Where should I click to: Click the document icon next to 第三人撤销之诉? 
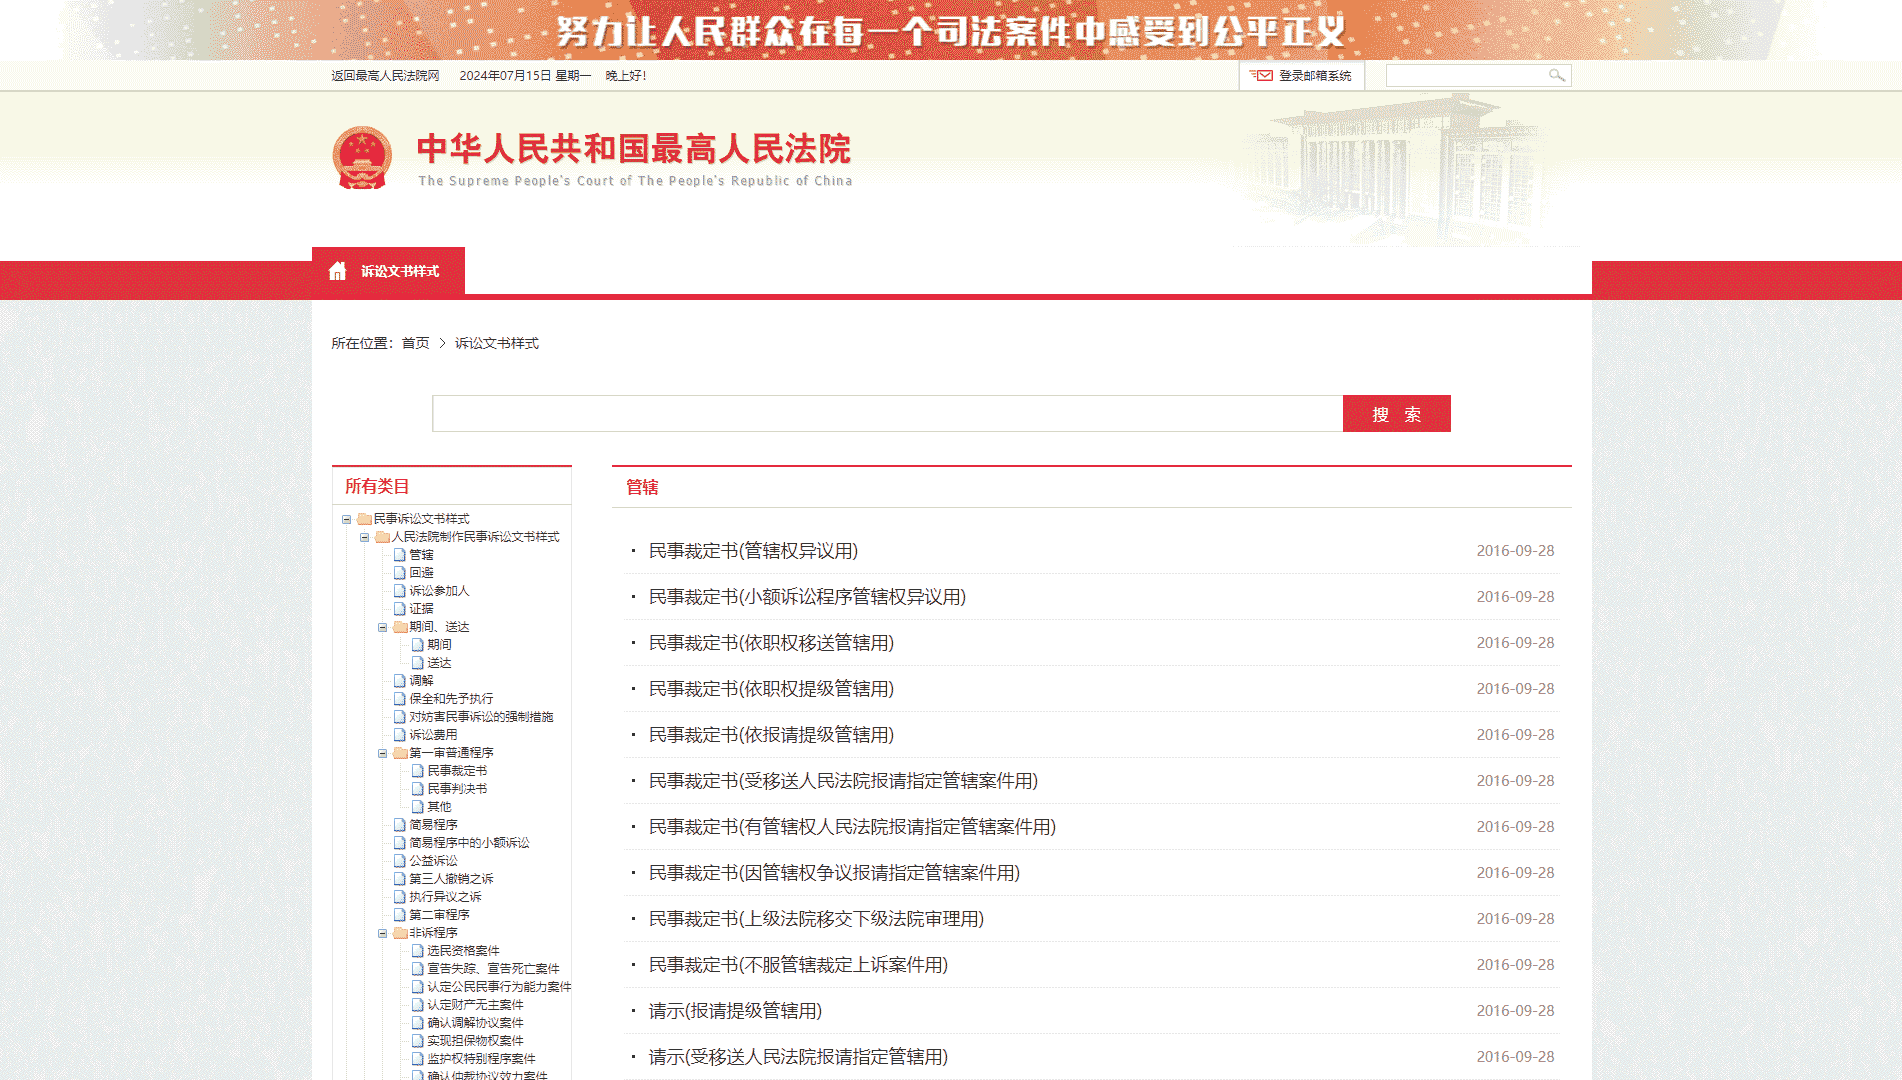point(400,879)
